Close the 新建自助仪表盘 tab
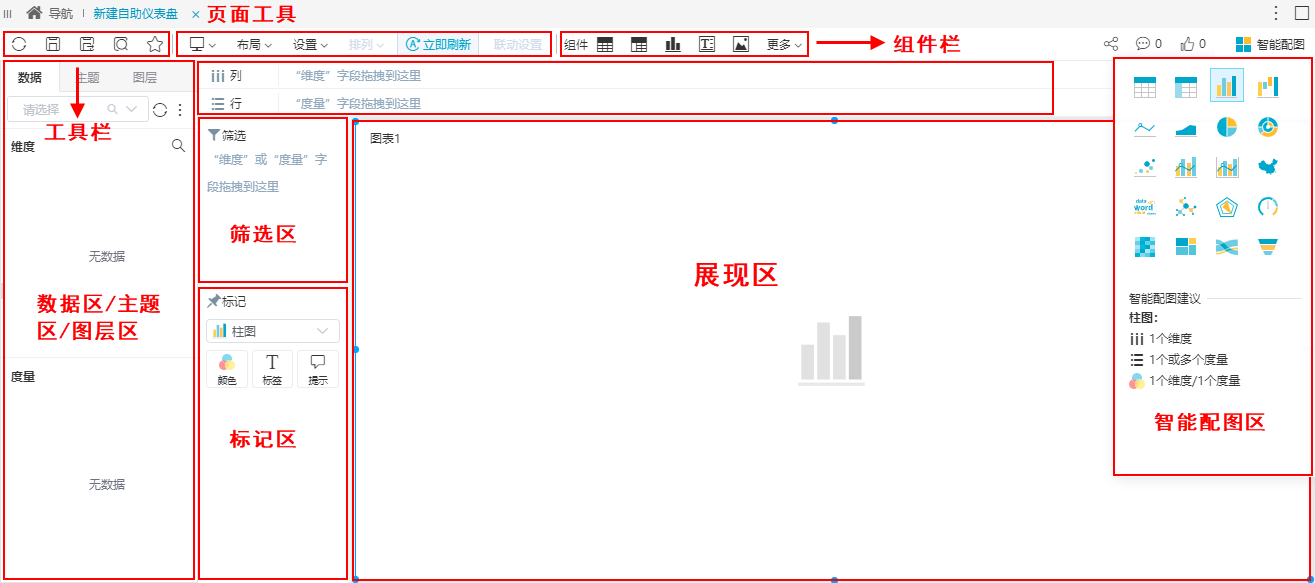This screenshot has height=583, width=1315. tap(196, 14)
